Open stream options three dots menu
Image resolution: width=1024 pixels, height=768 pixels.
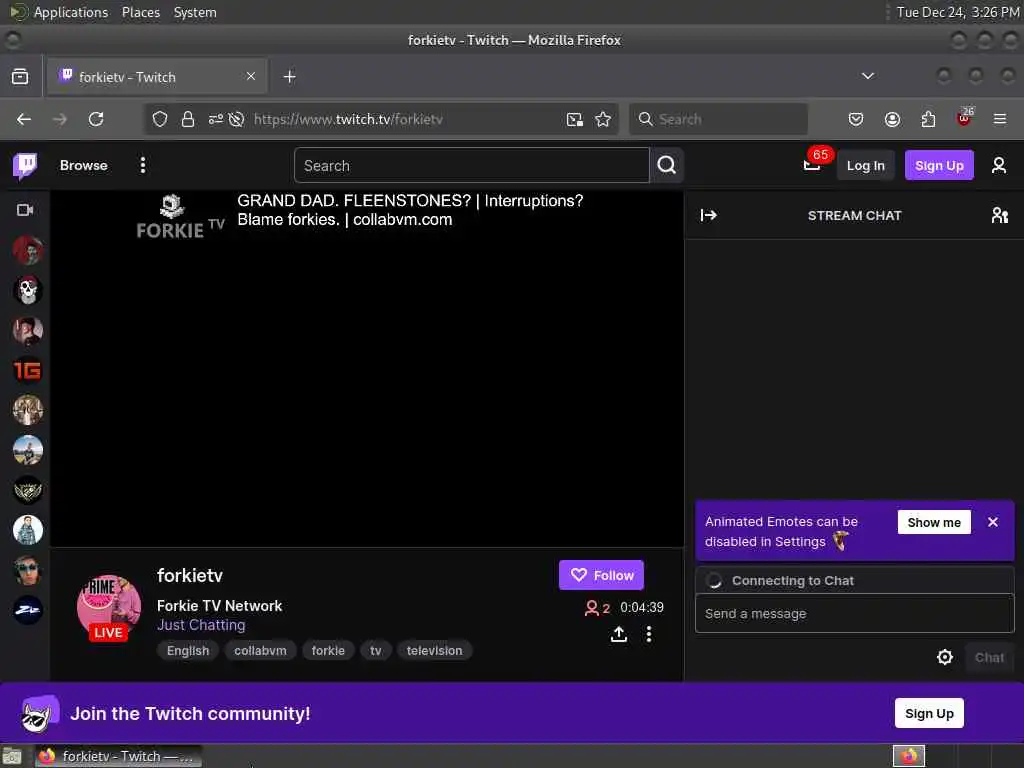[648, 634]
